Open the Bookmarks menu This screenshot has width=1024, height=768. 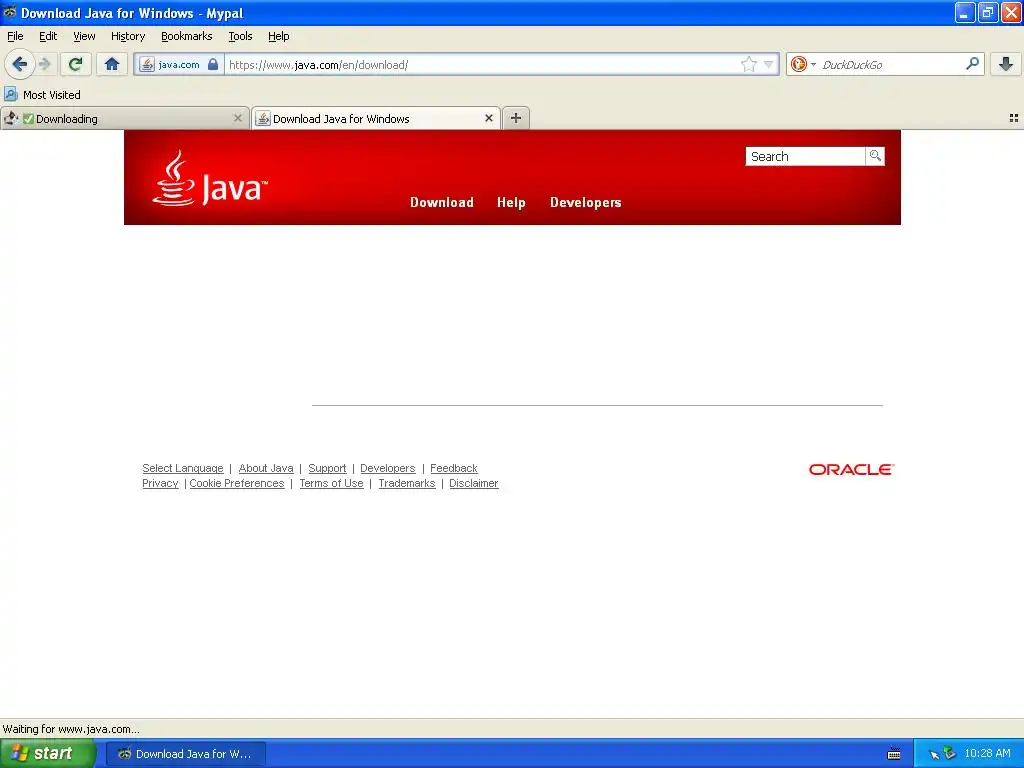point(187,36)
